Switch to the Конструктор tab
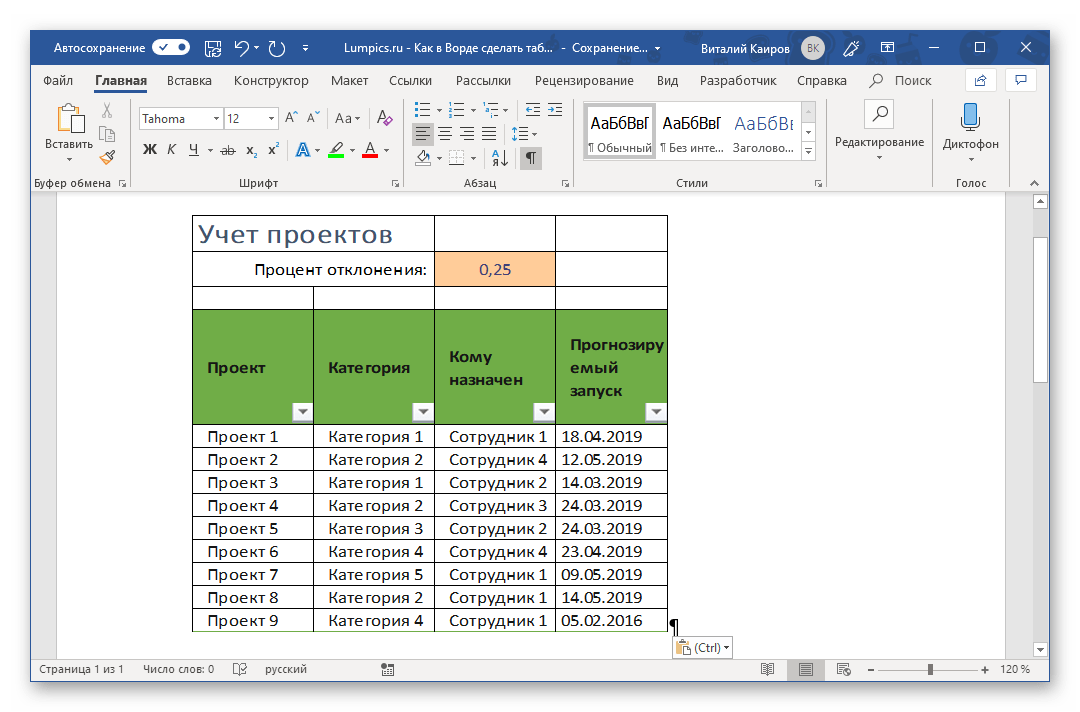Viewport: 1080px width, 712px height. (271, 81)
